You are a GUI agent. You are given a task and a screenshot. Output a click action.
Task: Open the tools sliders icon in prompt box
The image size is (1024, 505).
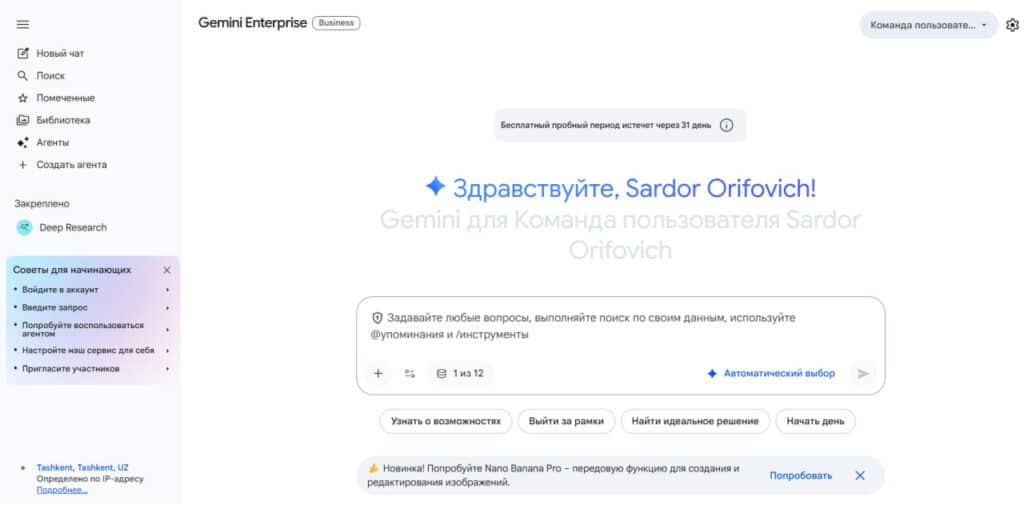pyautogui.click(x=410, y=373)
